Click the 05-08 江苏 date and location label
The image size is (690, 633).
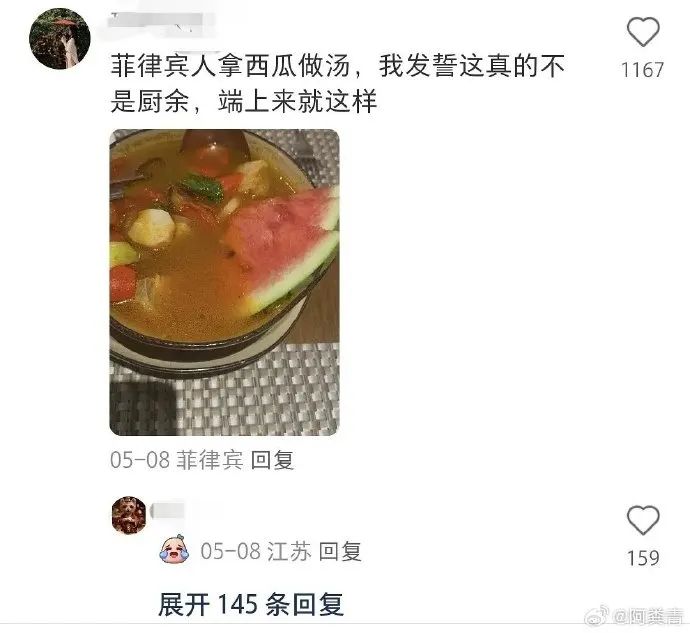(x=256, y=552)
